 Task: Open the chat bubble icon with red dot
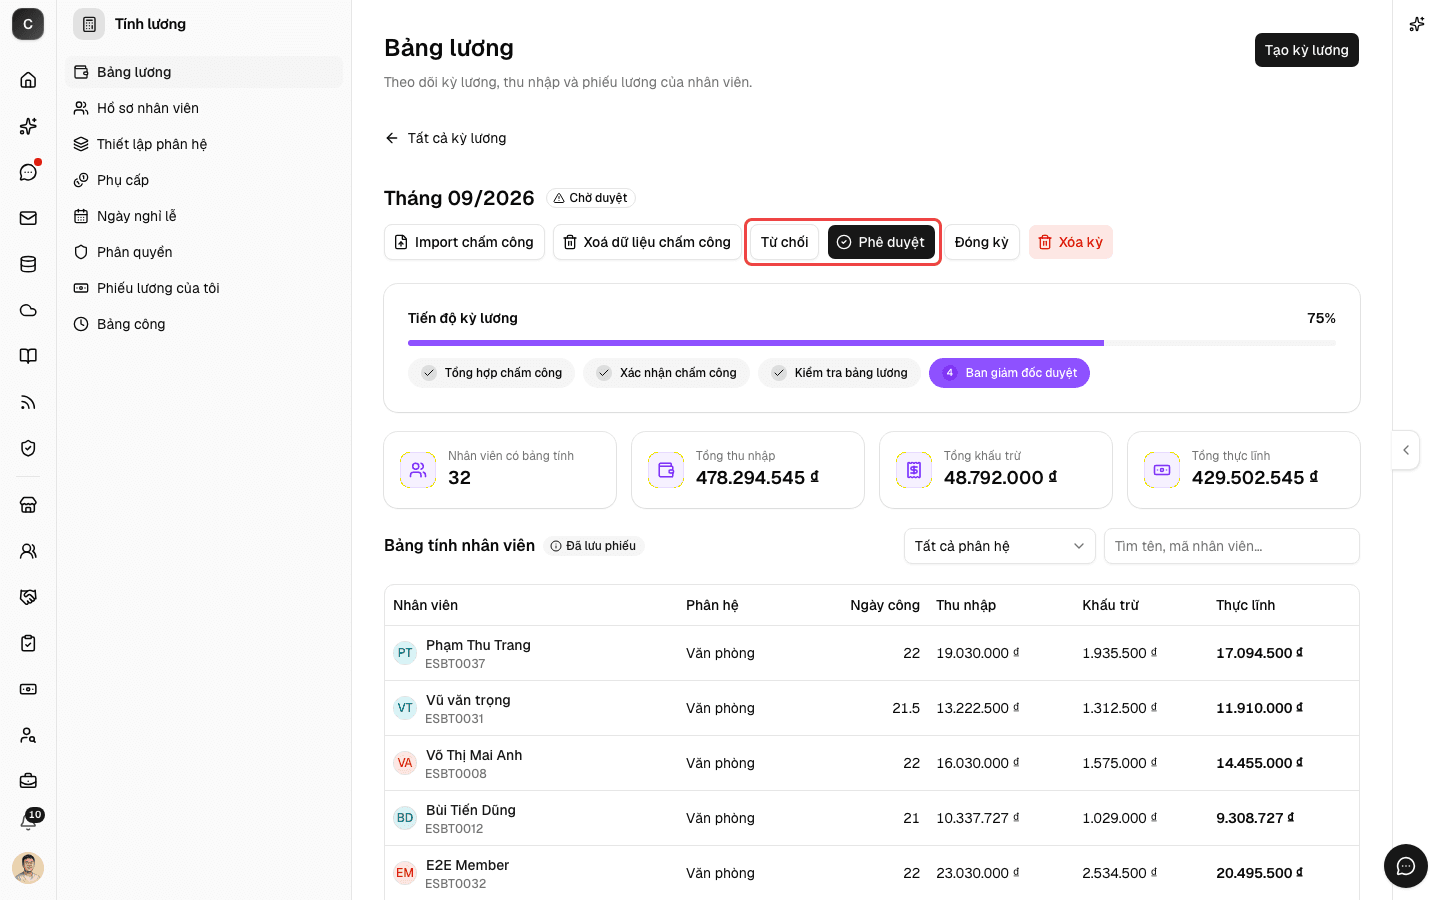pos(28,172)
